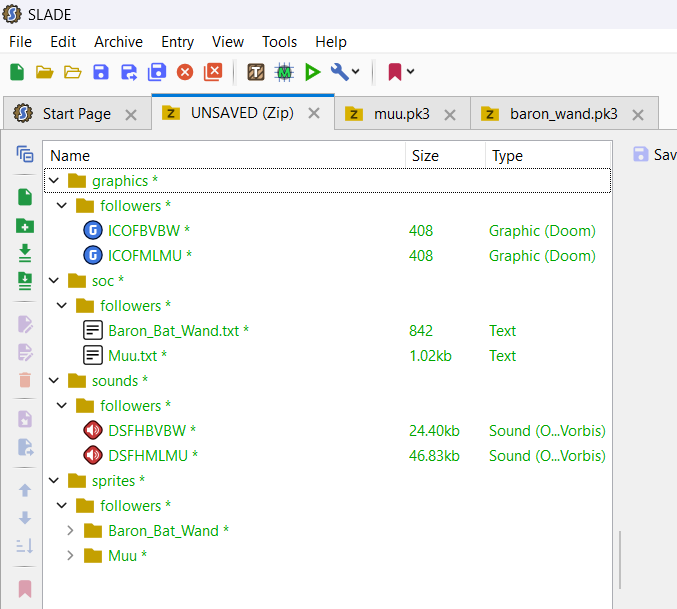Open the Map Editor icon

coord(284,72)
